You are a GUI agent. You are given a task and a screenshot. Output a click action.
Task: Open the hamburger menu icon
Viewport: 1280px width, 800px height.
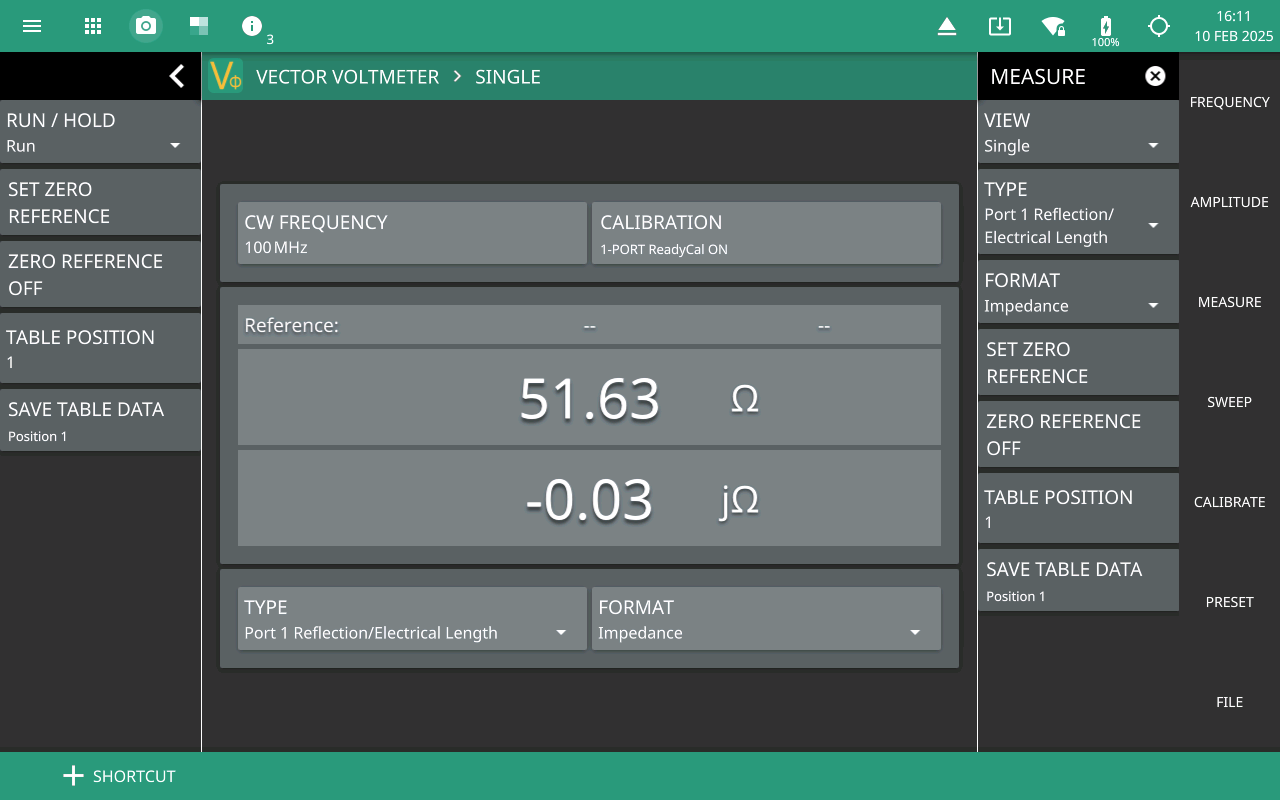(x=32, y=26)
